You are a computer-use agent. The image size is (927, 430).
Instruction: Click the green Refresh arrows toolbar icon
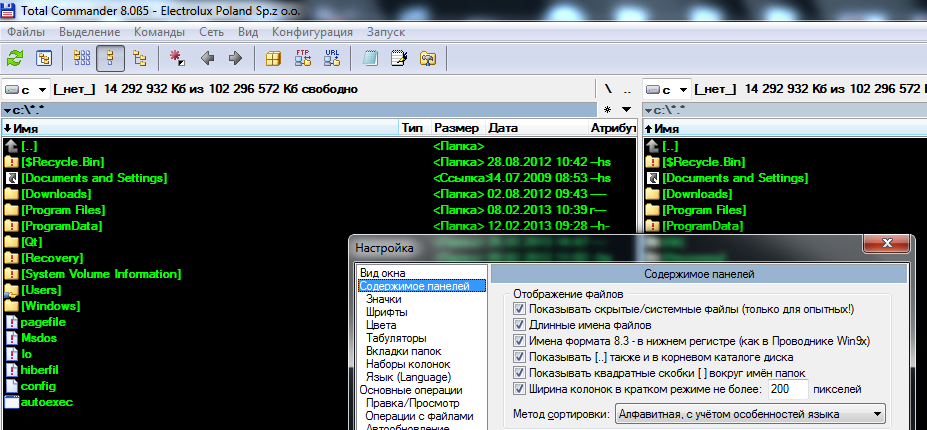tap(15, 58)
